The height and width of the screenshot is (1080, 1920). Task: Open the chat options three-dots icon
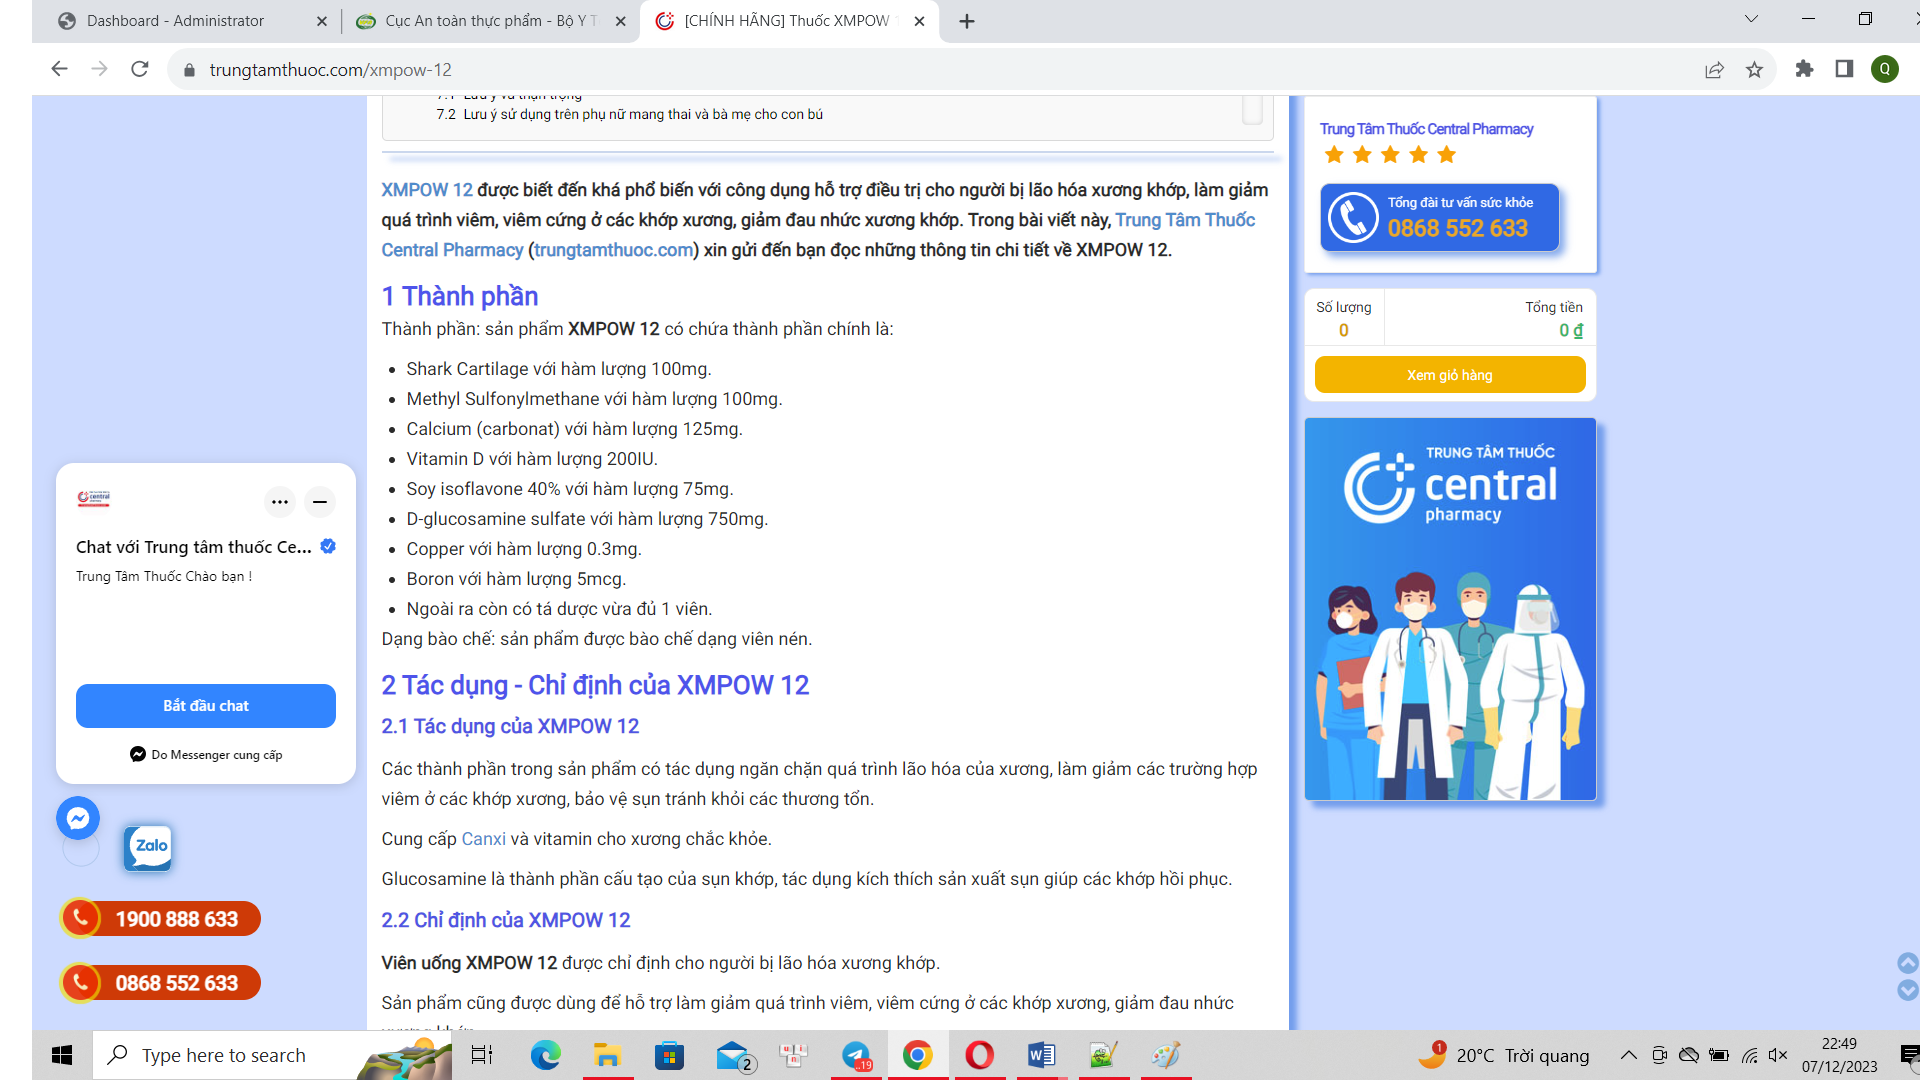point(280,502)
